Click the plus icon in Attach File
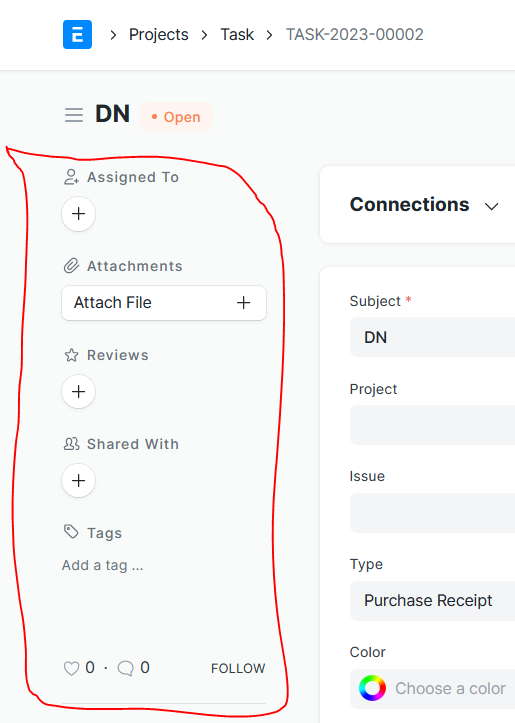 [243, 302]
